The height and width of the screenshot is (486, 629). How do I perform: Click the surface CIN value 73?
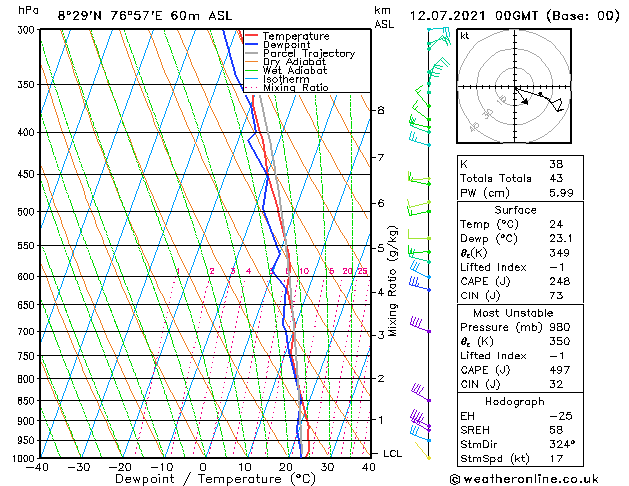coord(556,296)
